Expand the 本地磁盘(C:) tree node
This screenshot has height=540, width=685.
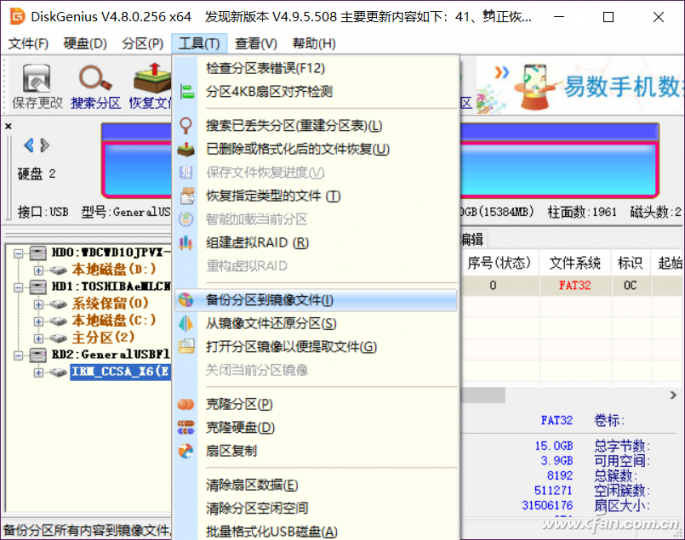[x=38, y=322]
